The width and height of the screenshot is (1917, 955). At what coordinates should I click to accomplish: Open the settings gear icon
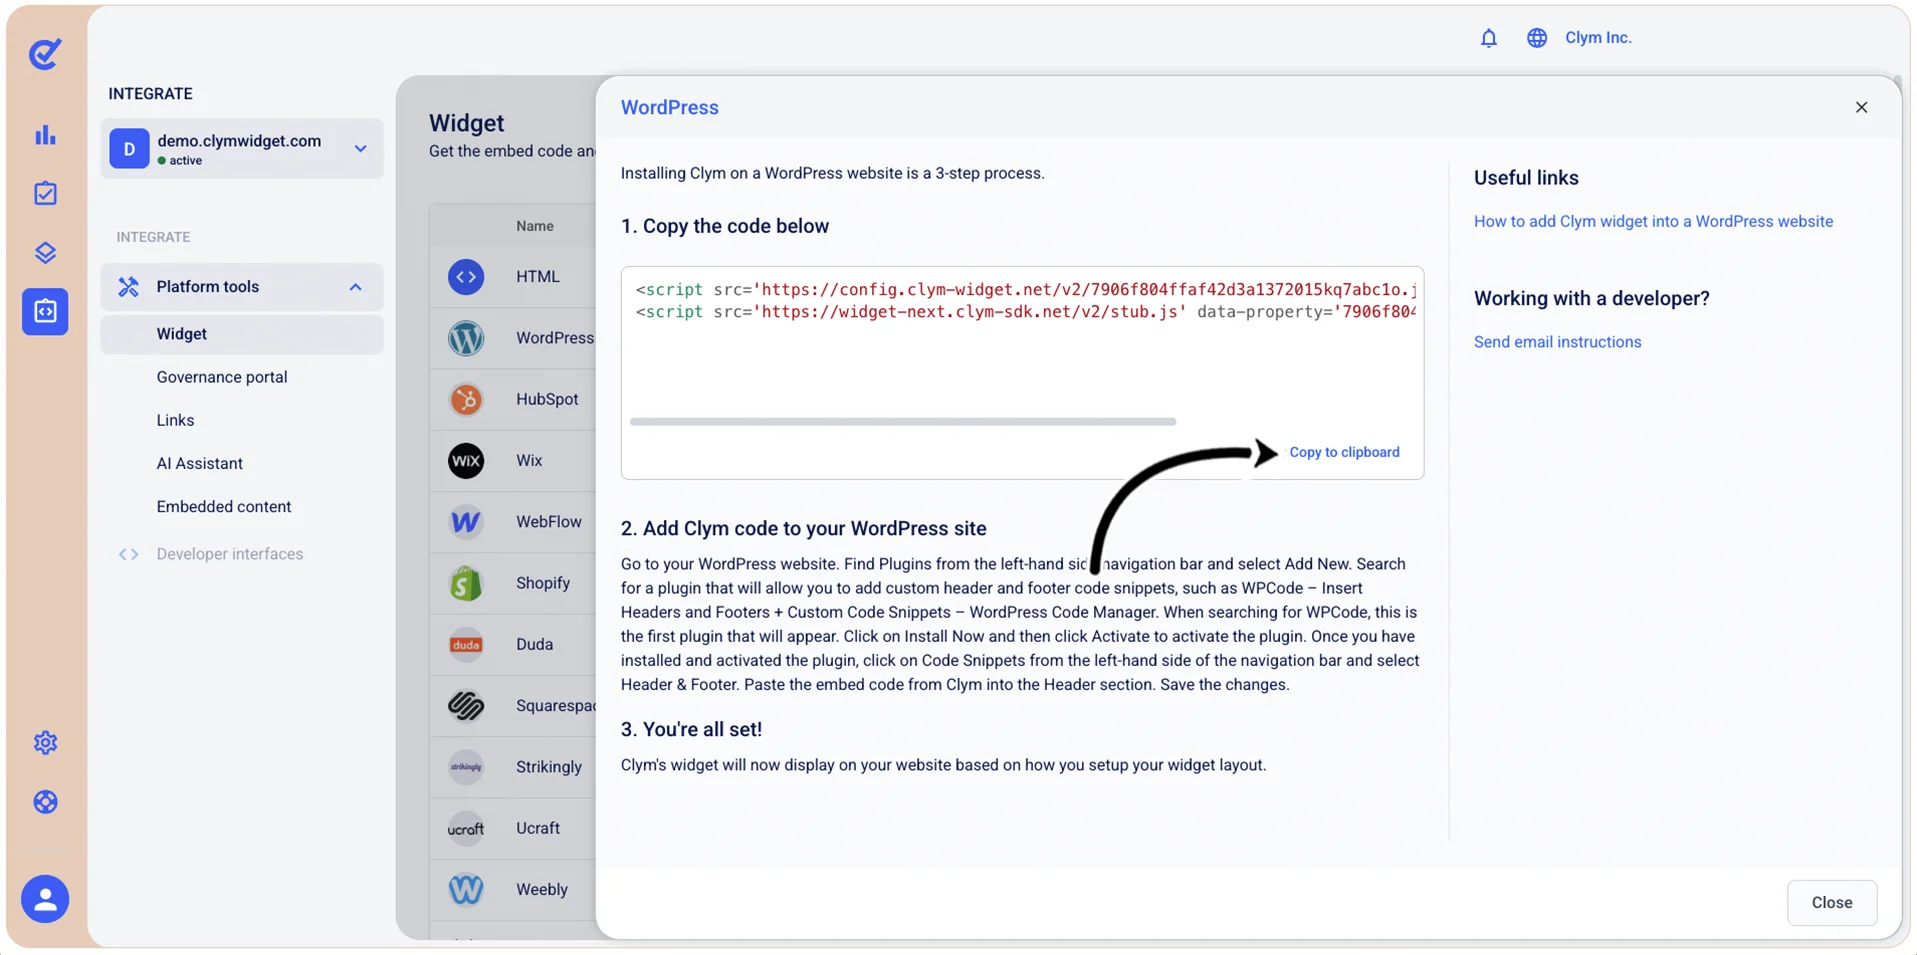[45, 742]
